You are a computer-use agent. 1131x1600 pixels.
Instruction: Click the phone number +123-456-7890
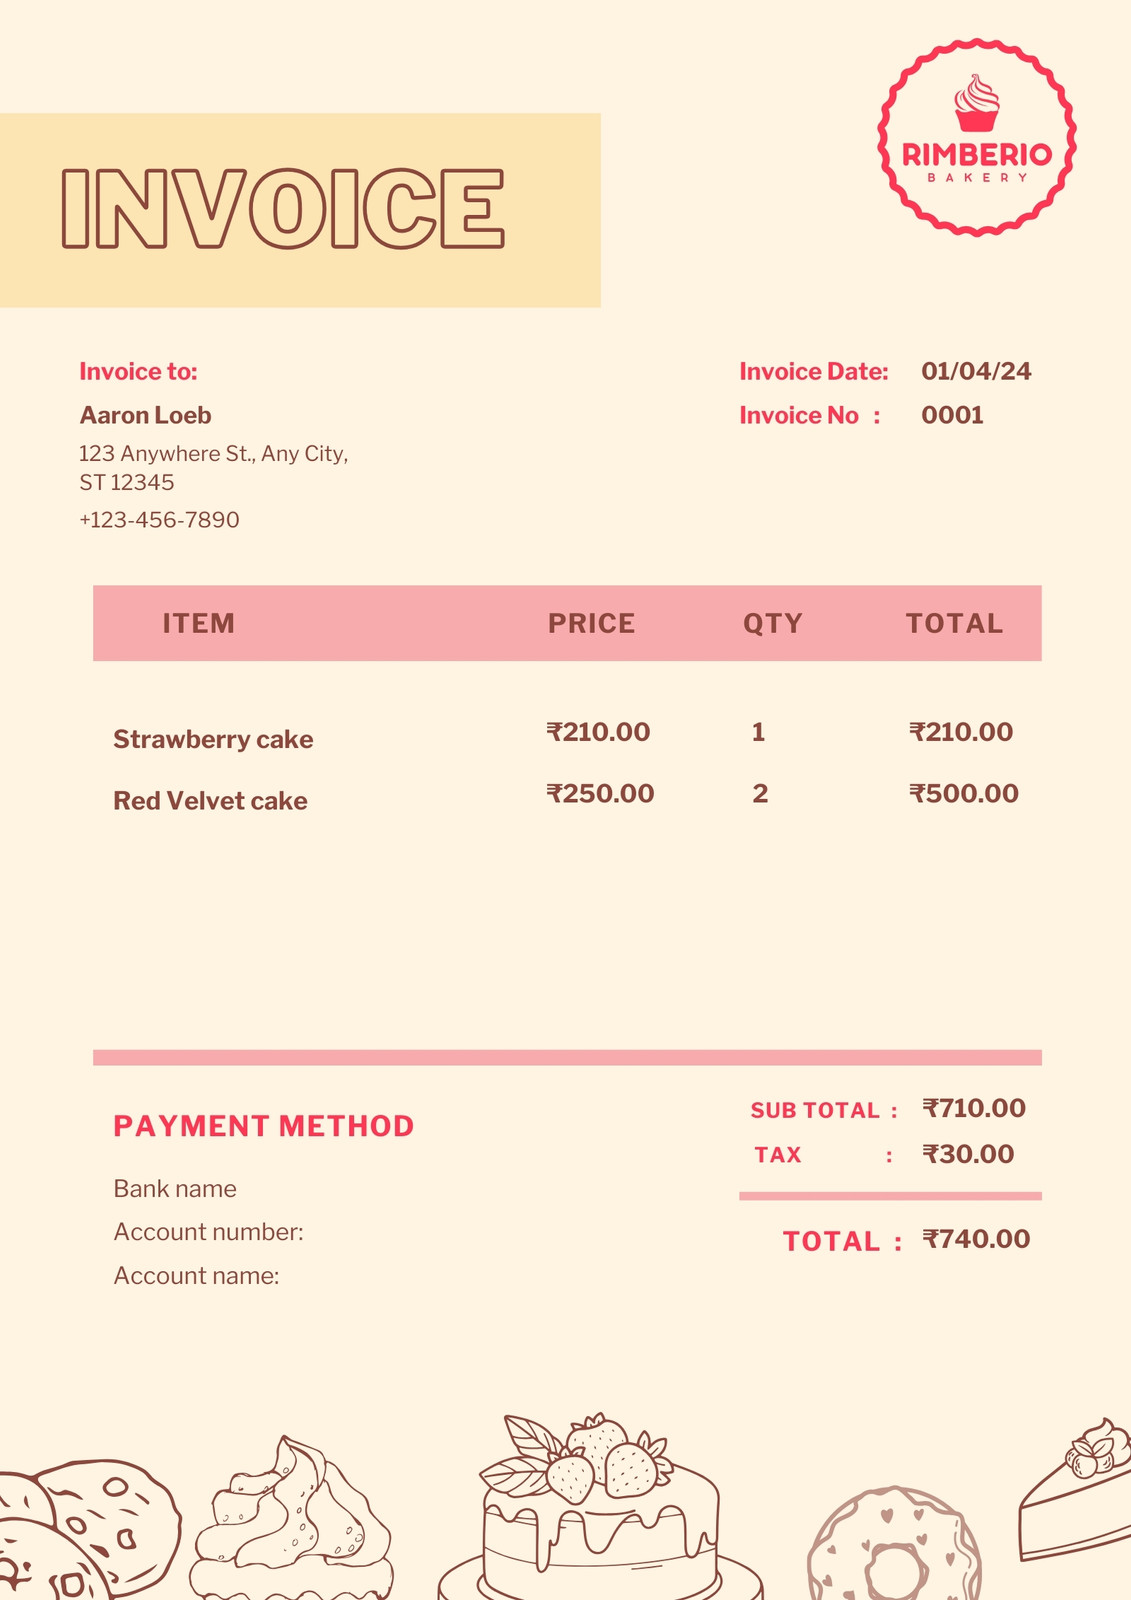tap(159, 520)
